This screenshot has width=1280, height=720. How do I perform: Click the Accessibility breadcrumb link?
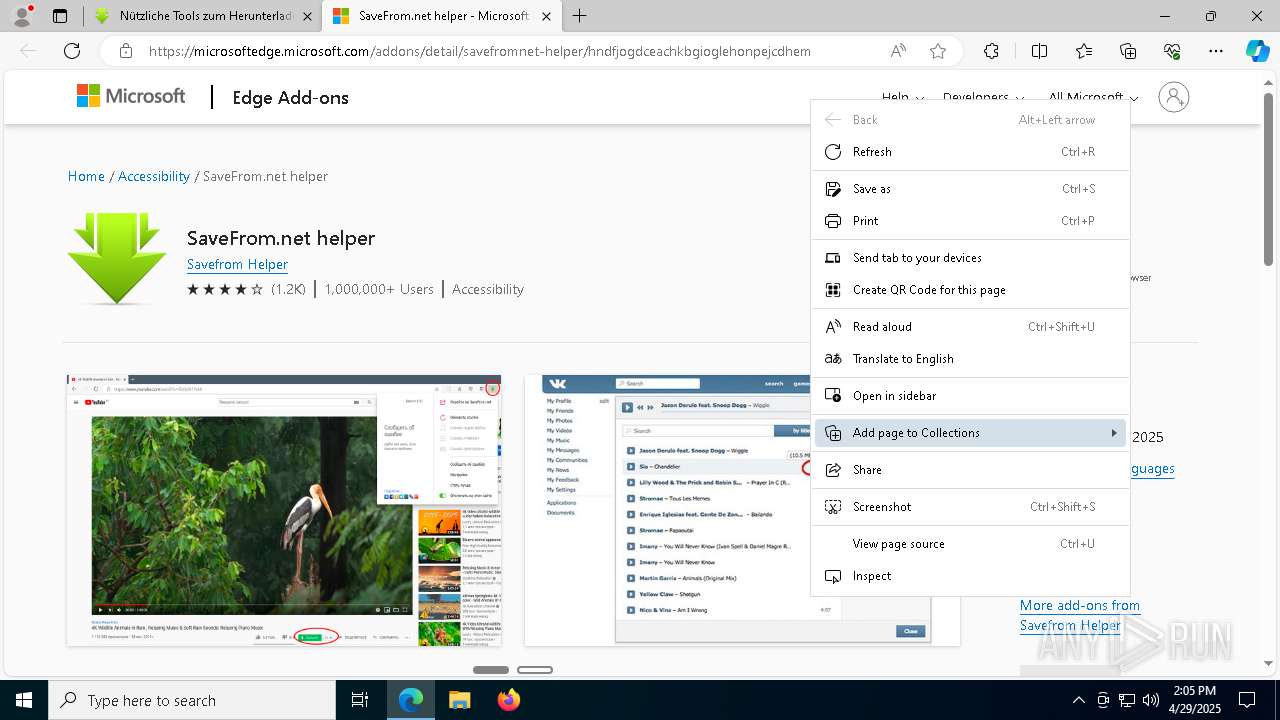click(x=154, y=176)
